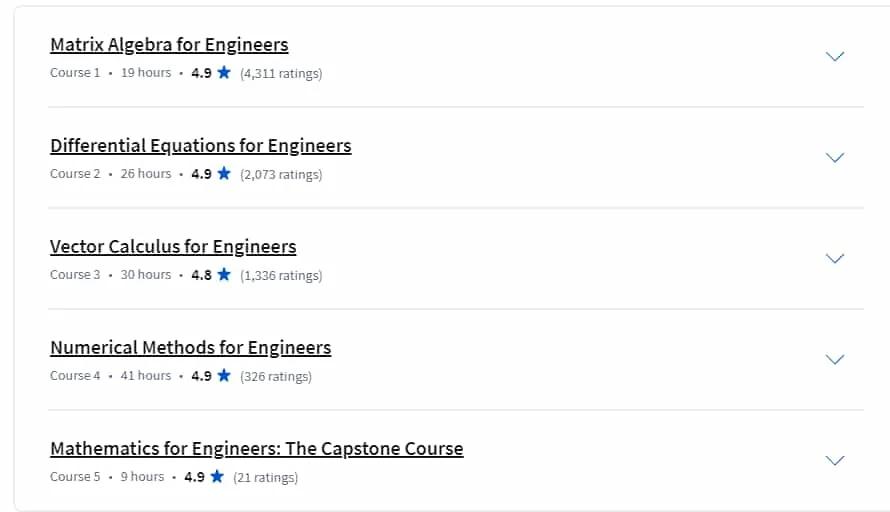Open the Matrix Algebra for Engineers link
Screen dimensions: 890x512
pos(169,45)
